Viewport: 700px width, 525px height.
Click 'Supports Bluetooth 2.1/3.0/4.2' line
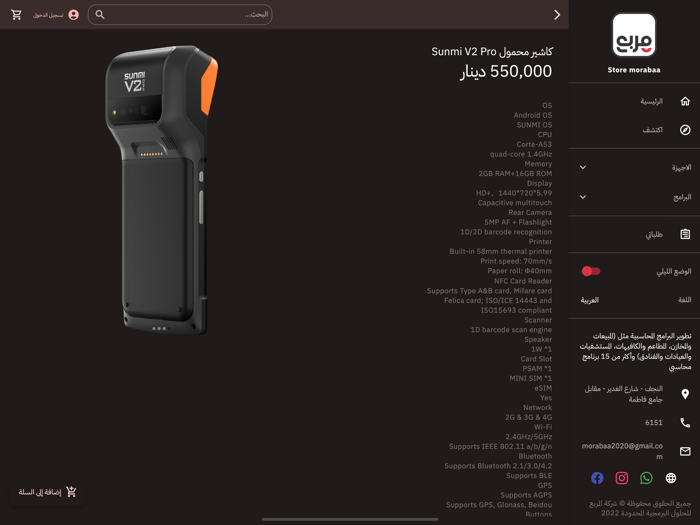coord(498,466)
